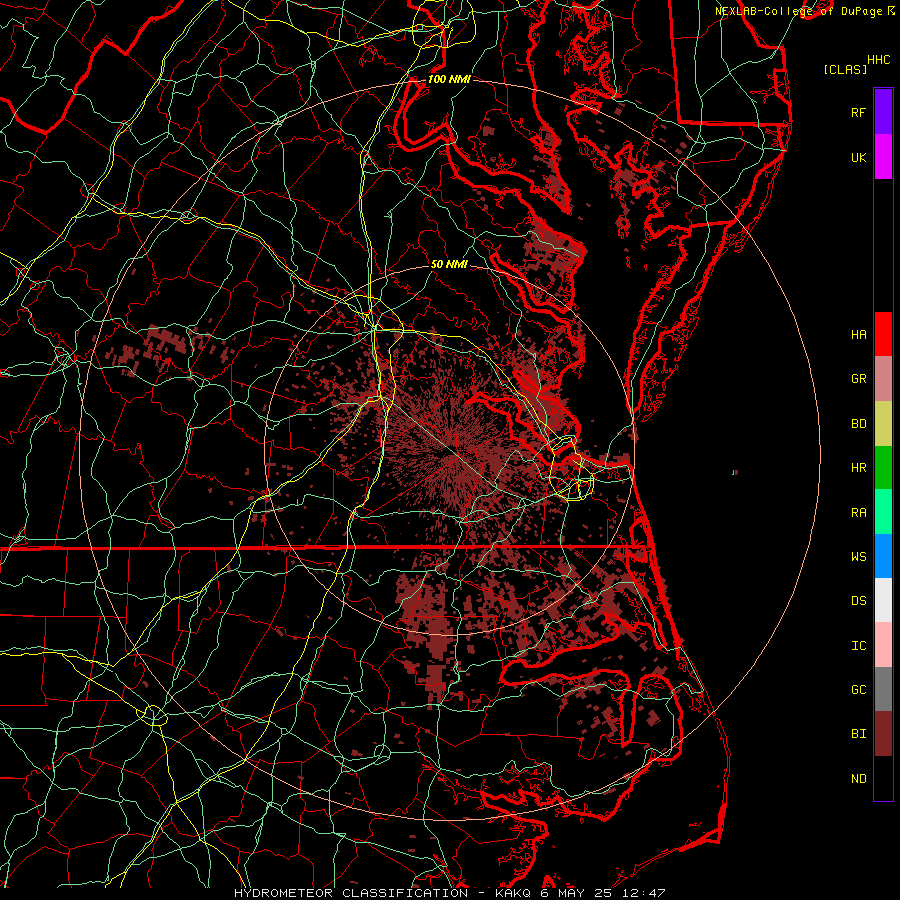Click the 'HR' legend label
Image resolution: width=900 pixels, height=900 pixels.
click(858, 468)
